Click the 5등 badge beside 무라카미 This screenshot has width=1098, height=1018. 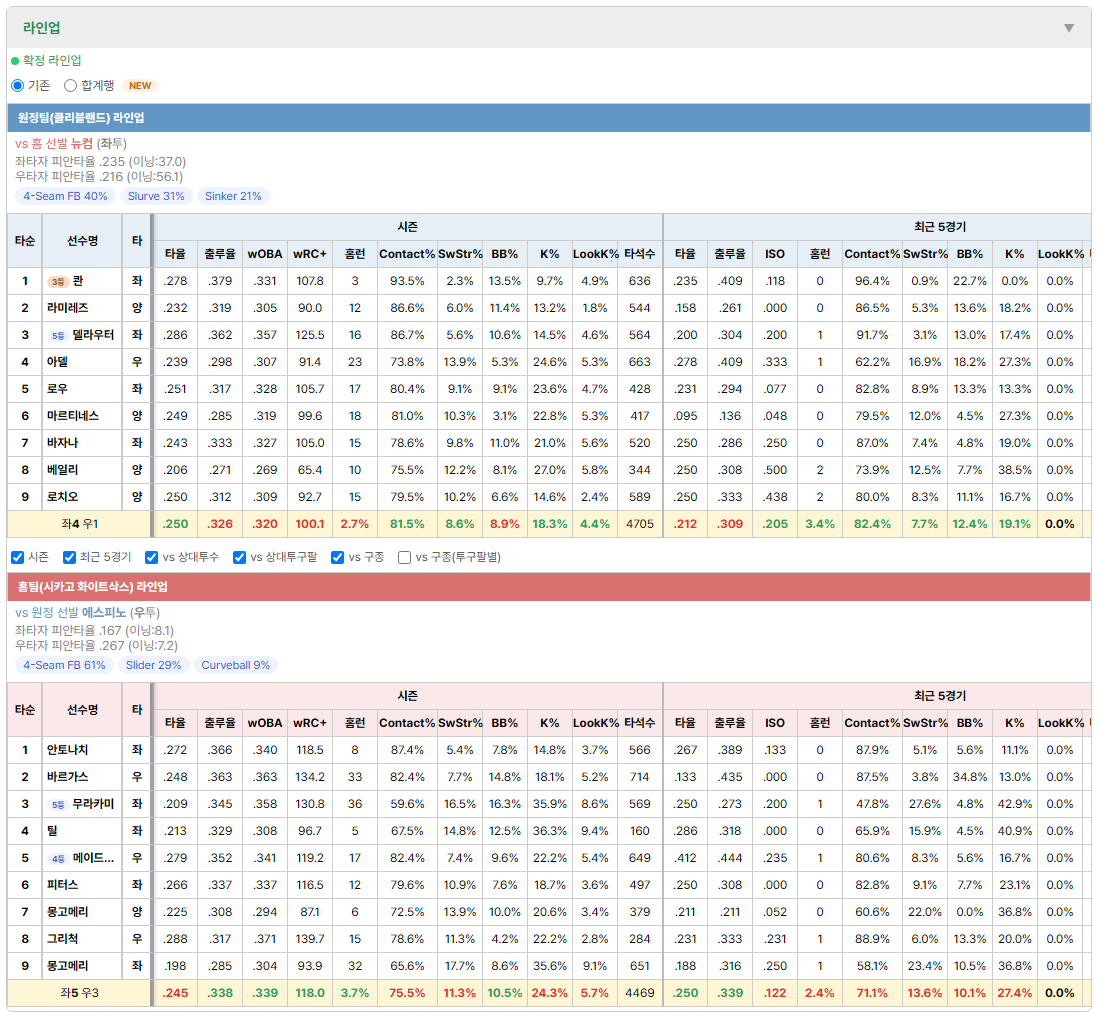tap(57, 804)
